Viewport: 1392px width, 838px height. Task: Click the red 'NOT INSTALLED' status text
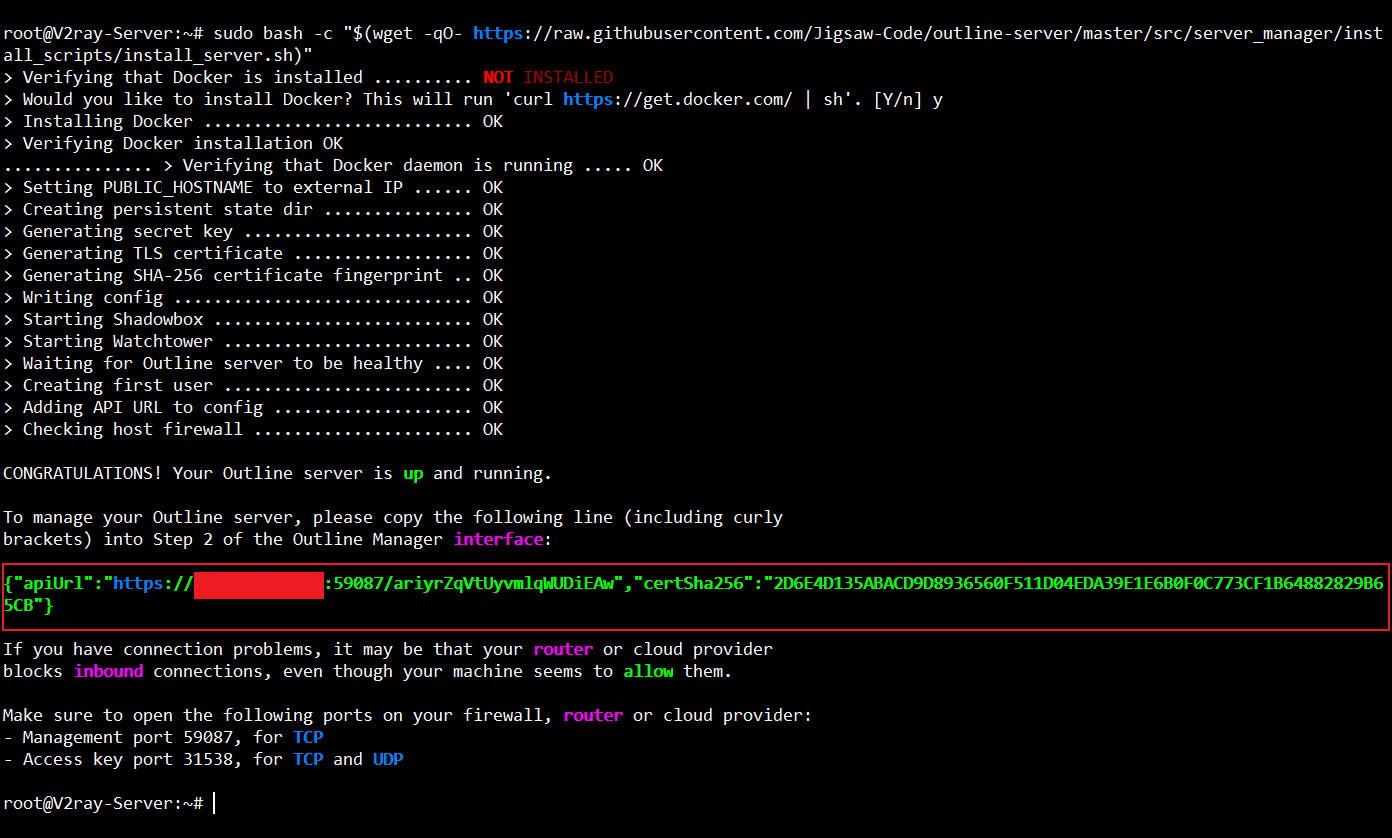pyautogui.click(x=548, y=77)
